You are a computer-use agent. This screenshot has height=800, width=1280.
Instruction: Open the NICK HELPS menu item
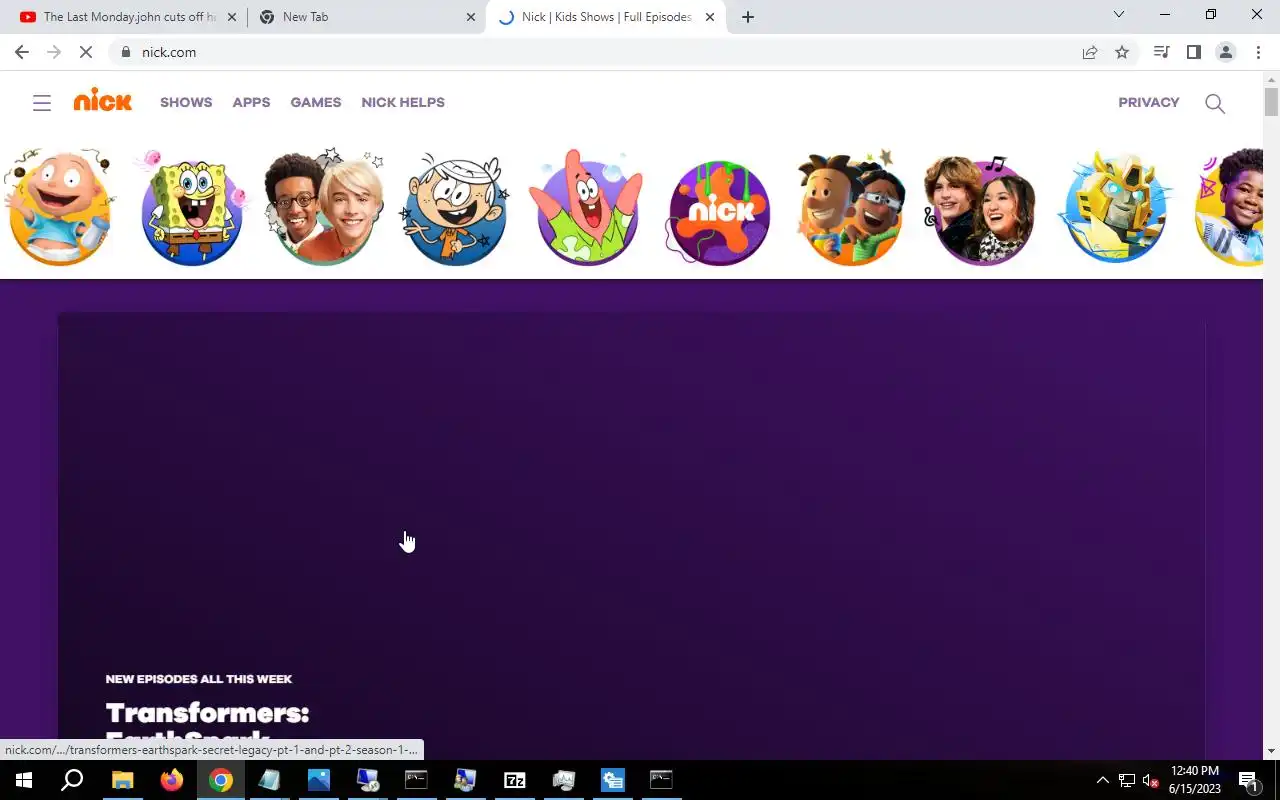(x=403, y=102)
